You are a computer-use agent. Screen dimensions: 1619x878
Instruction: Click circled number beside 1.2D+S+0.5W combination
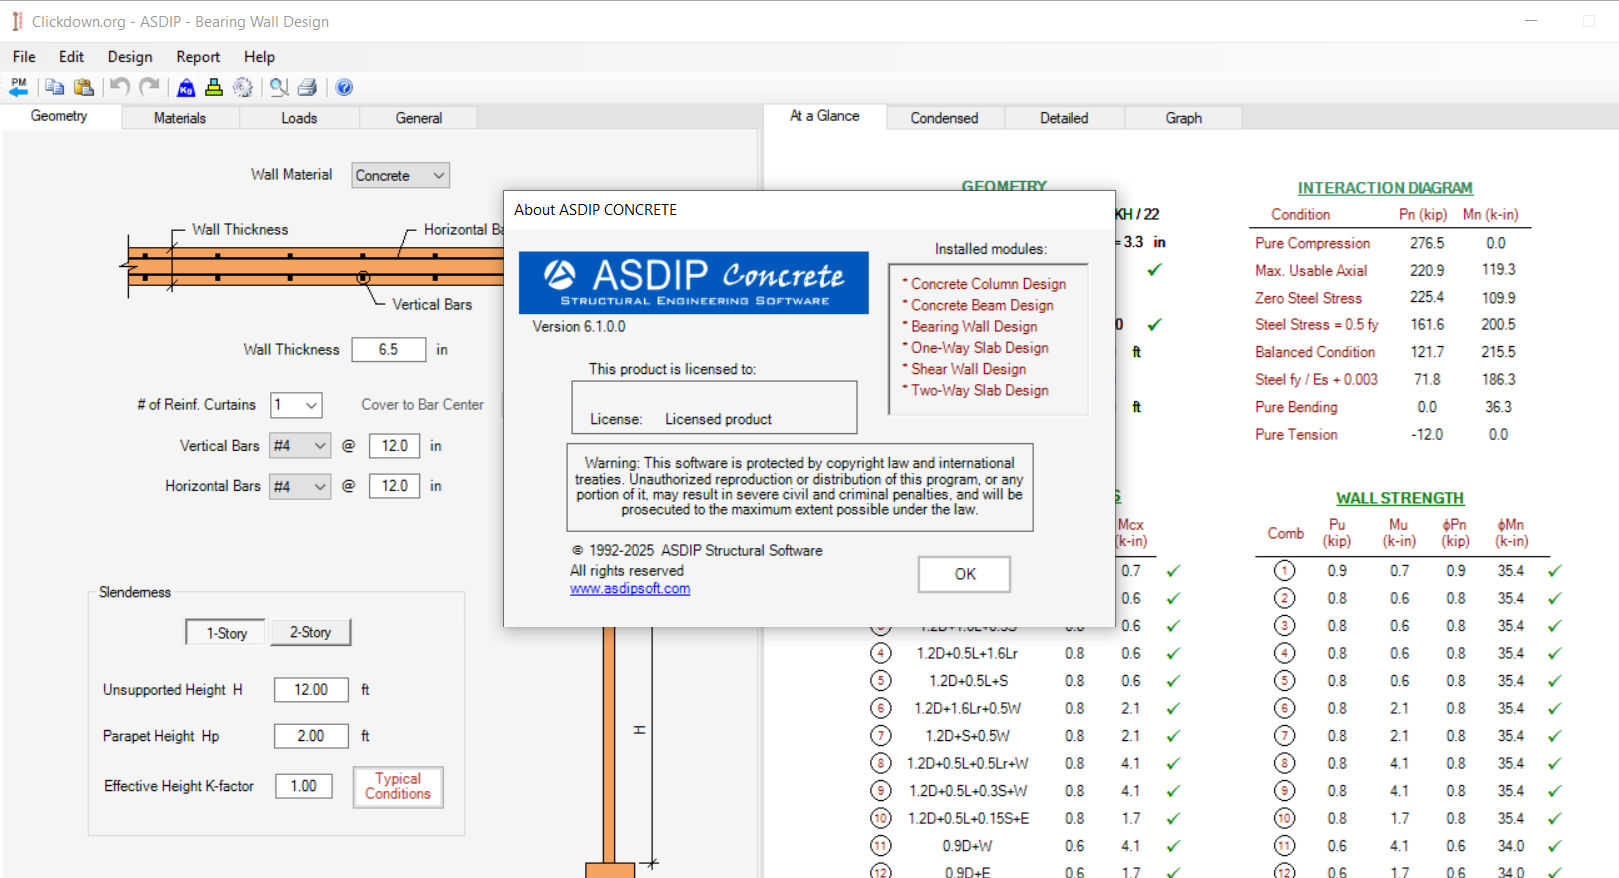coord(880,736)
